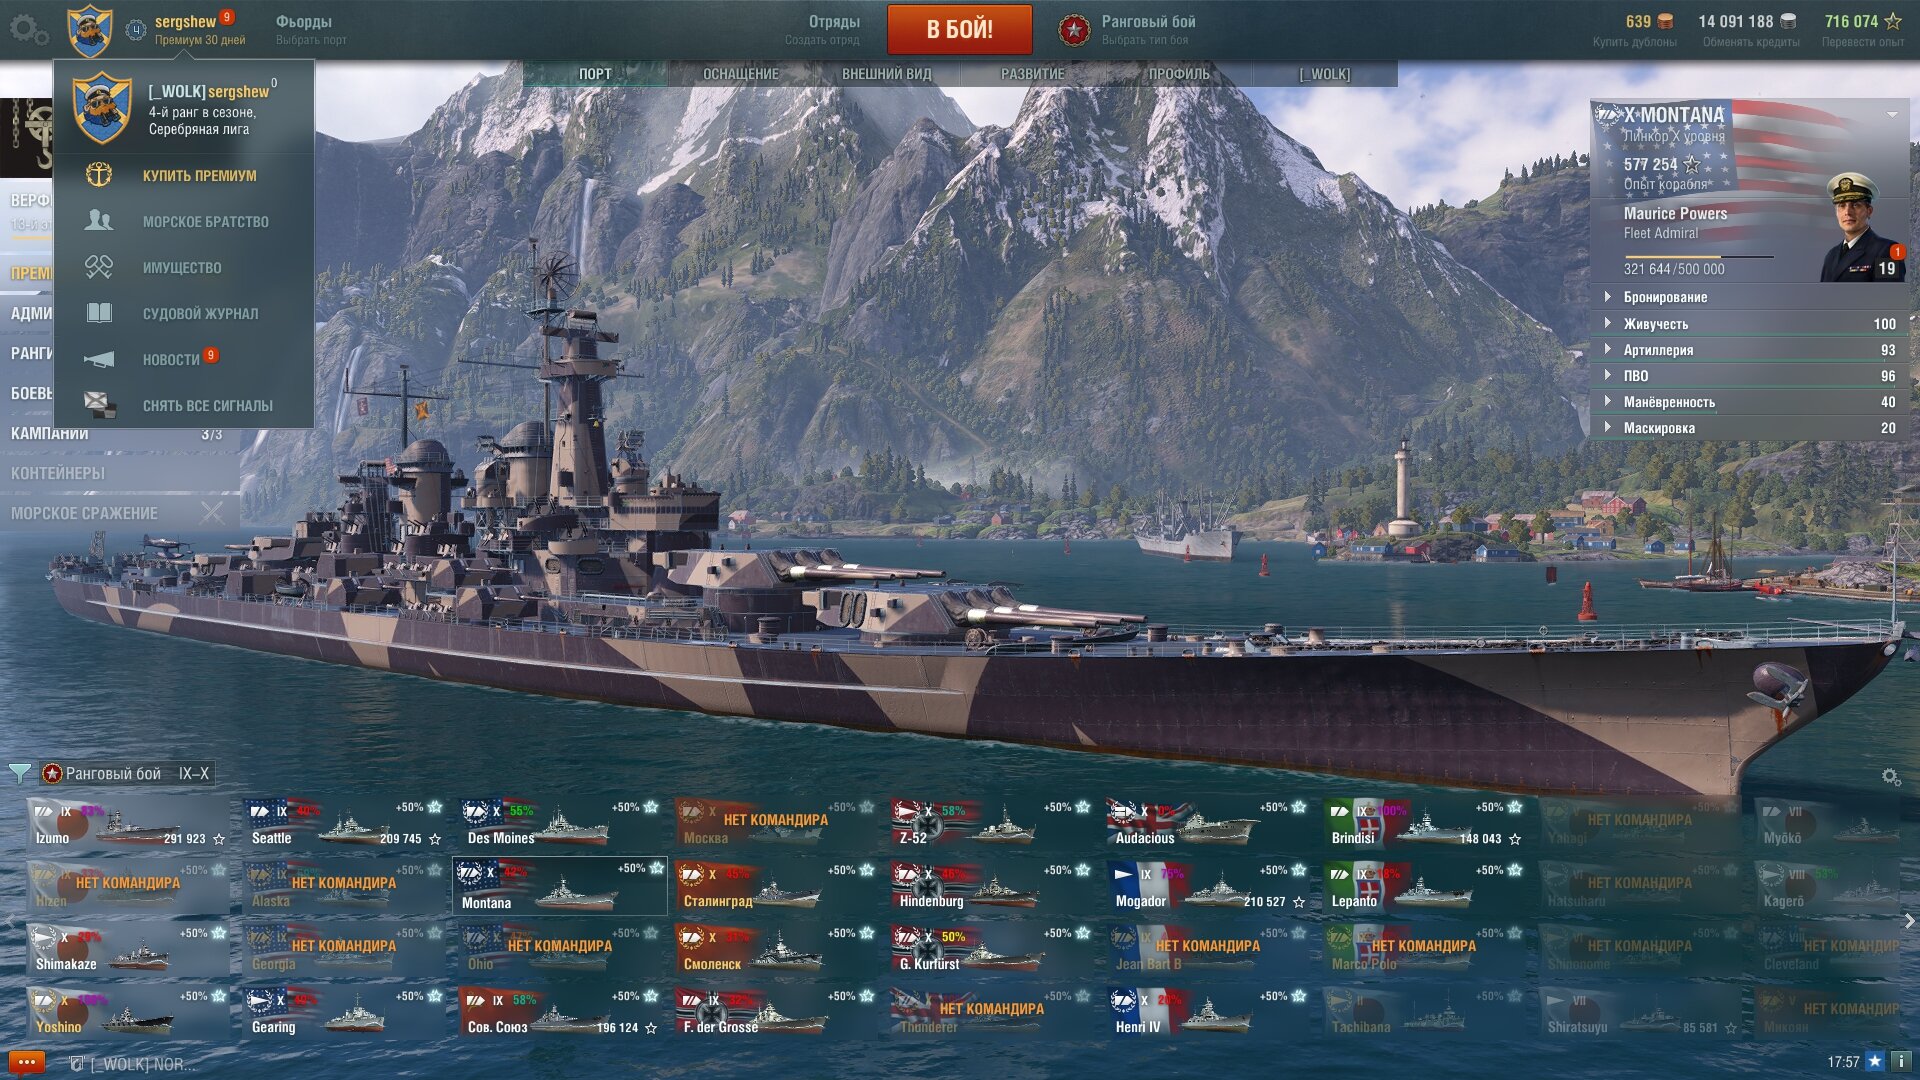Click the В БОЙ! battle button
1920x1080 pixels.
[x=960, y=29]
